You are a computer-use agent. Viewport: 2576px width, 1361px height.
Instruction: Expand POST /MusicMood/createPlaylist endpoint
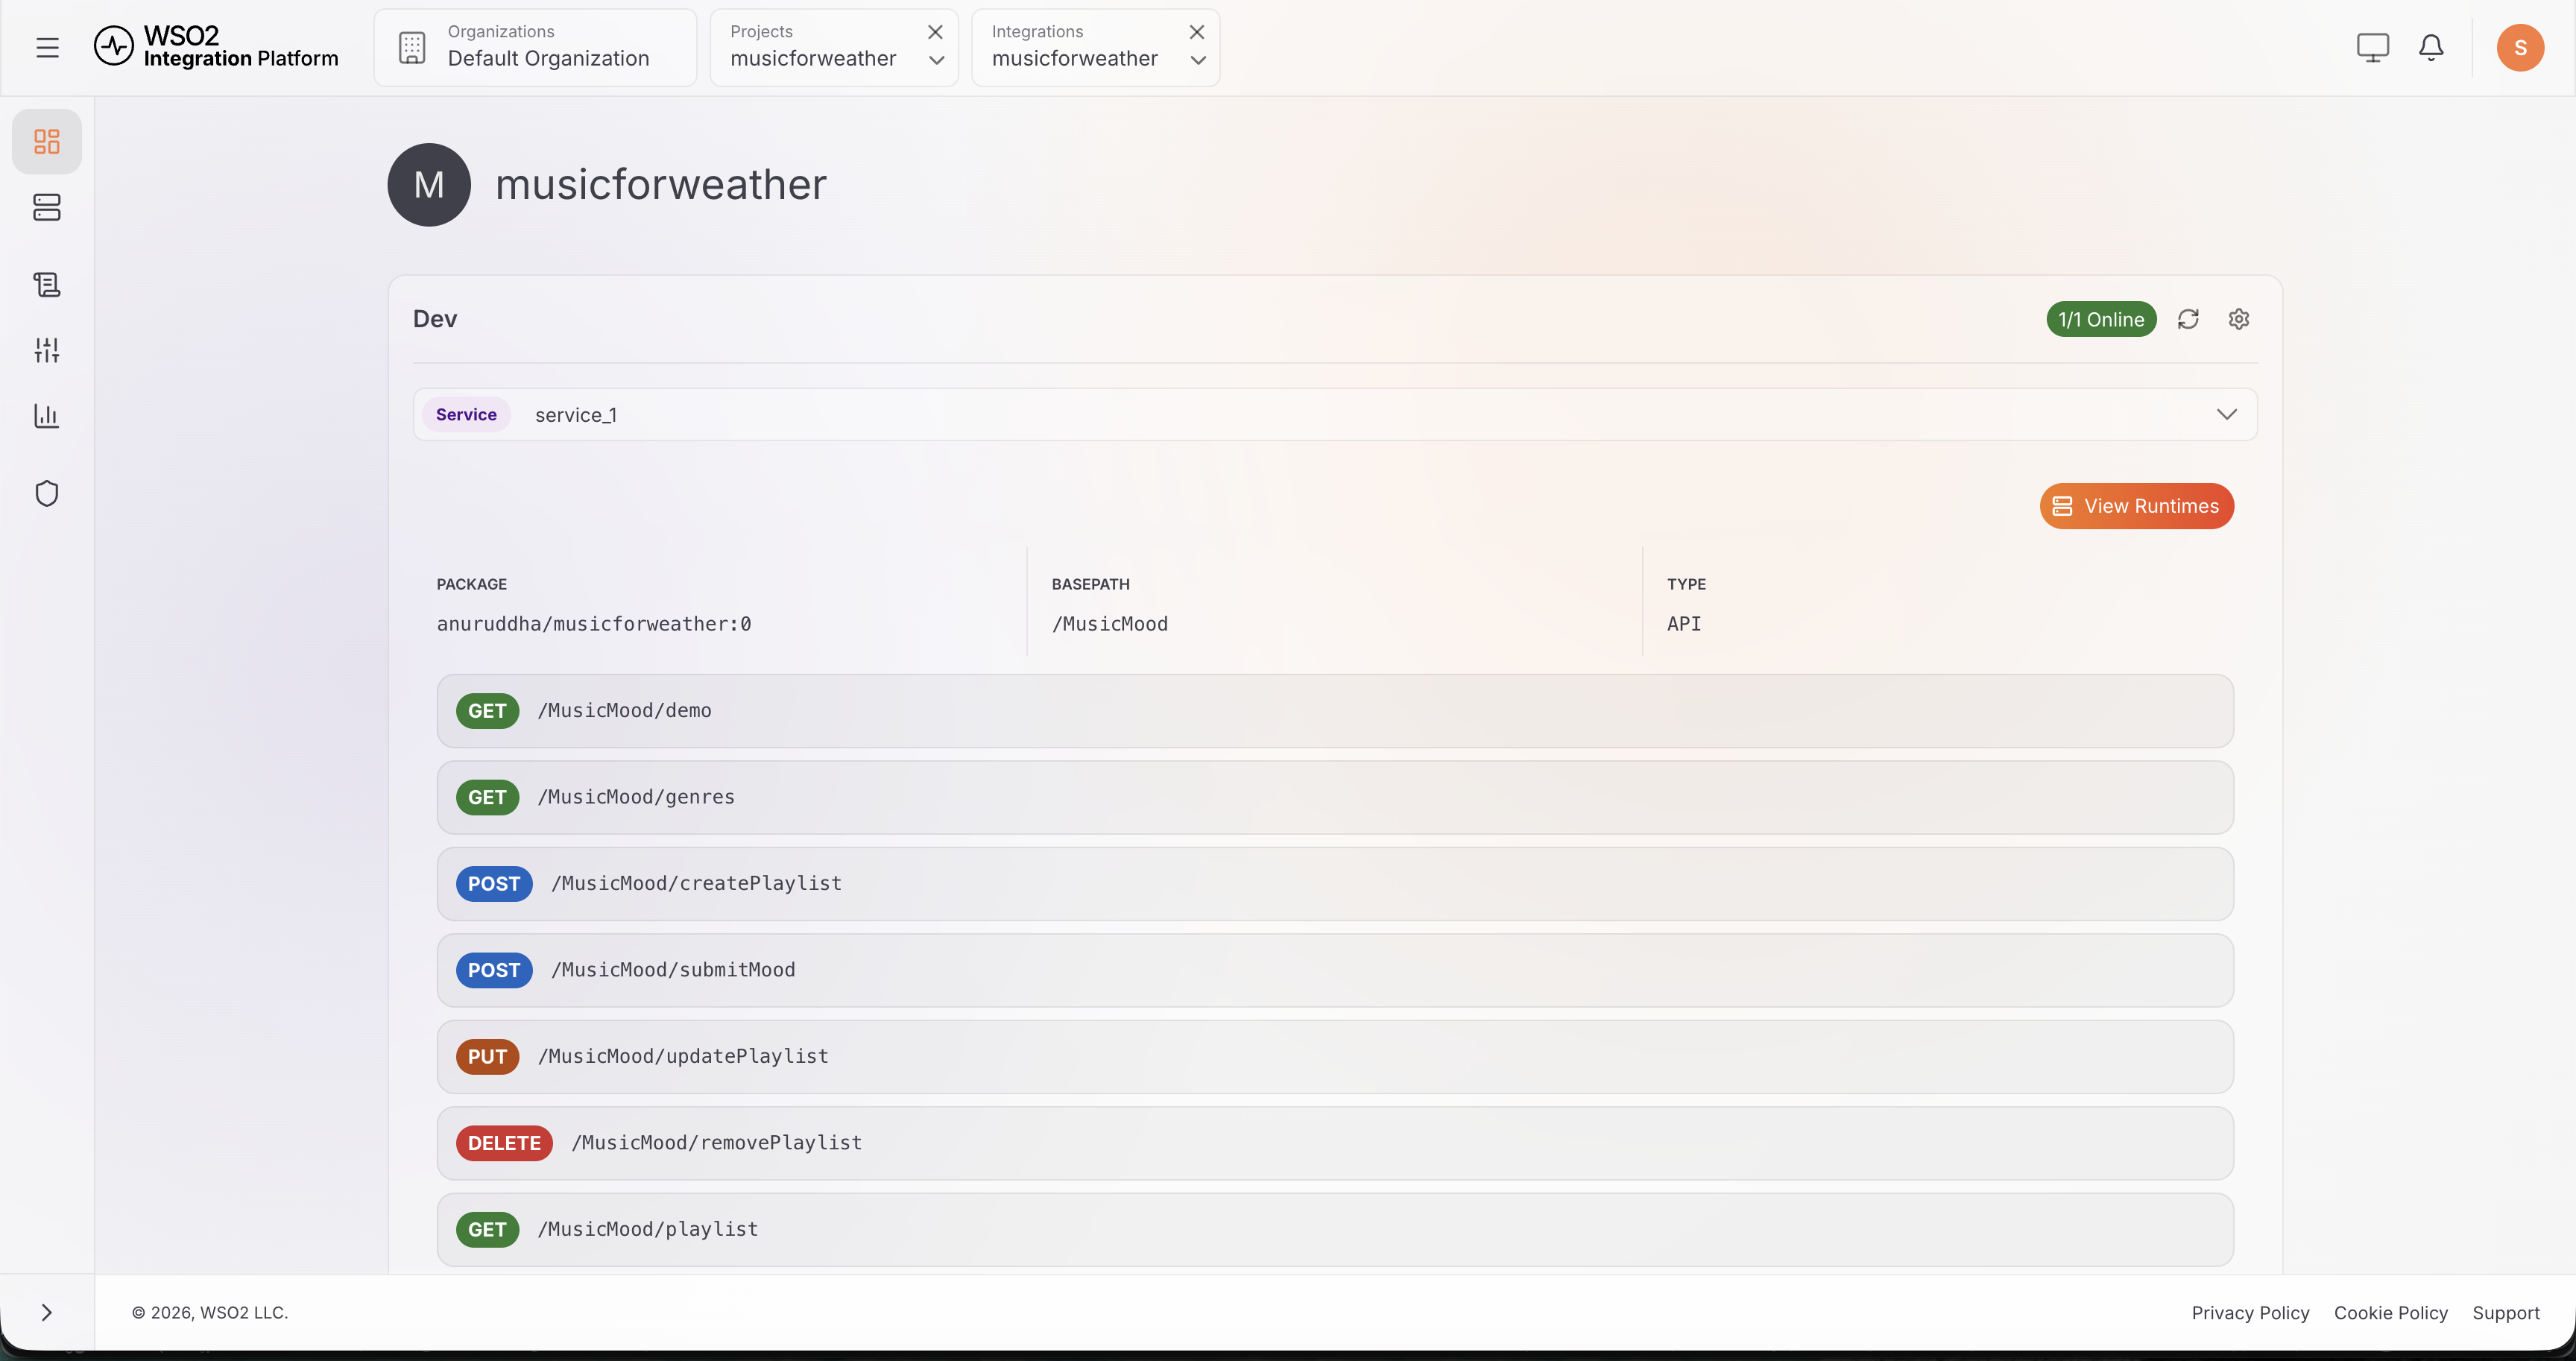click(1335, 884)
